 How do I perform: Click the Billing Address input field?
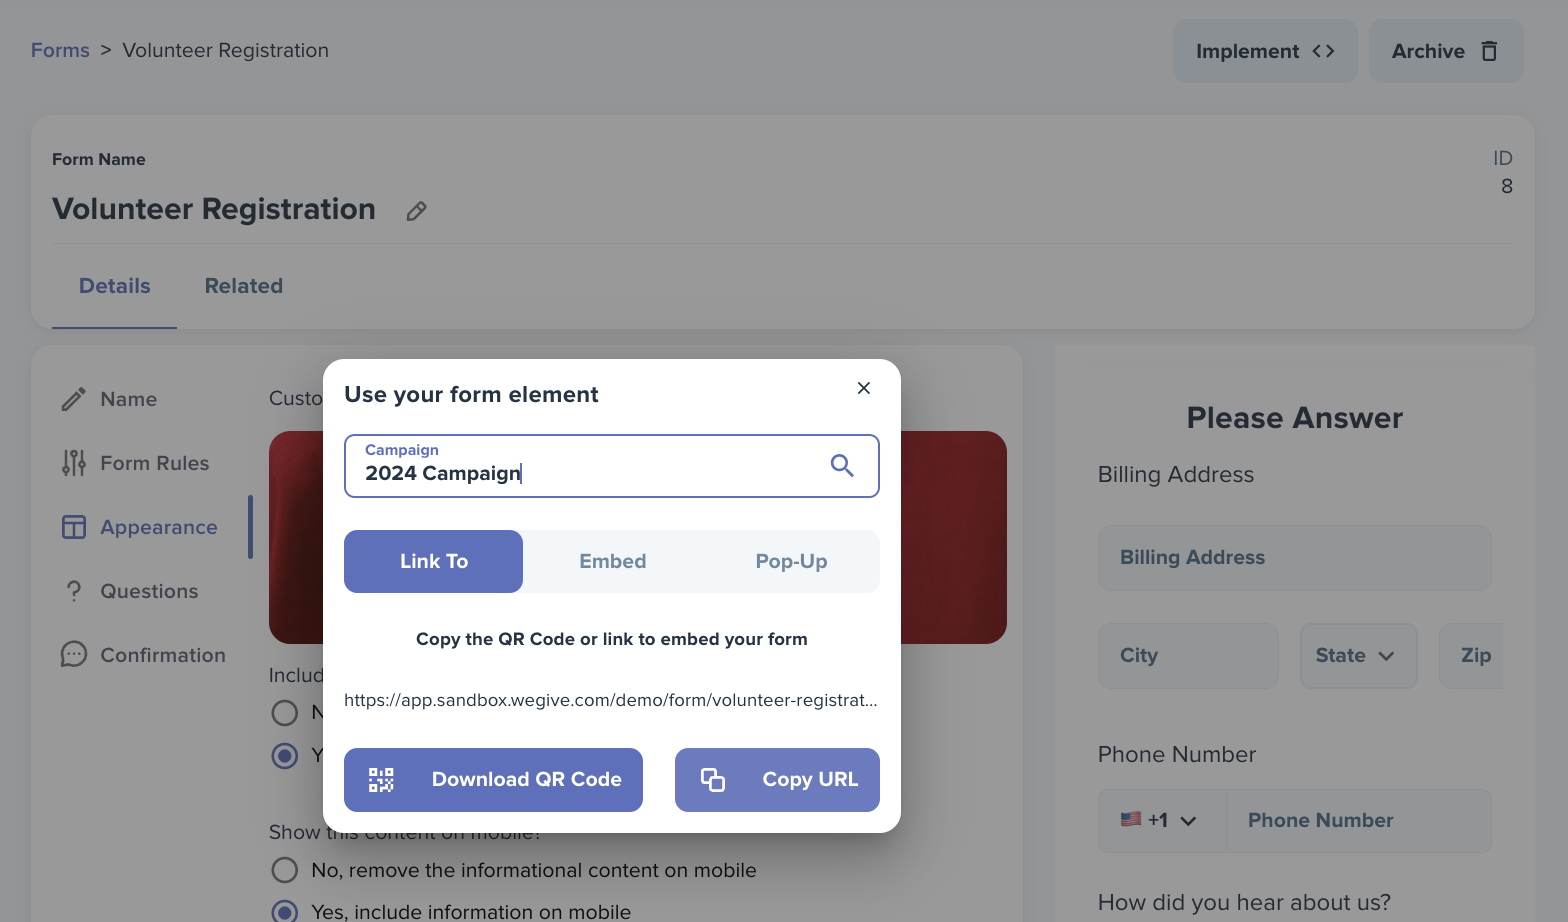point(1295,558)
